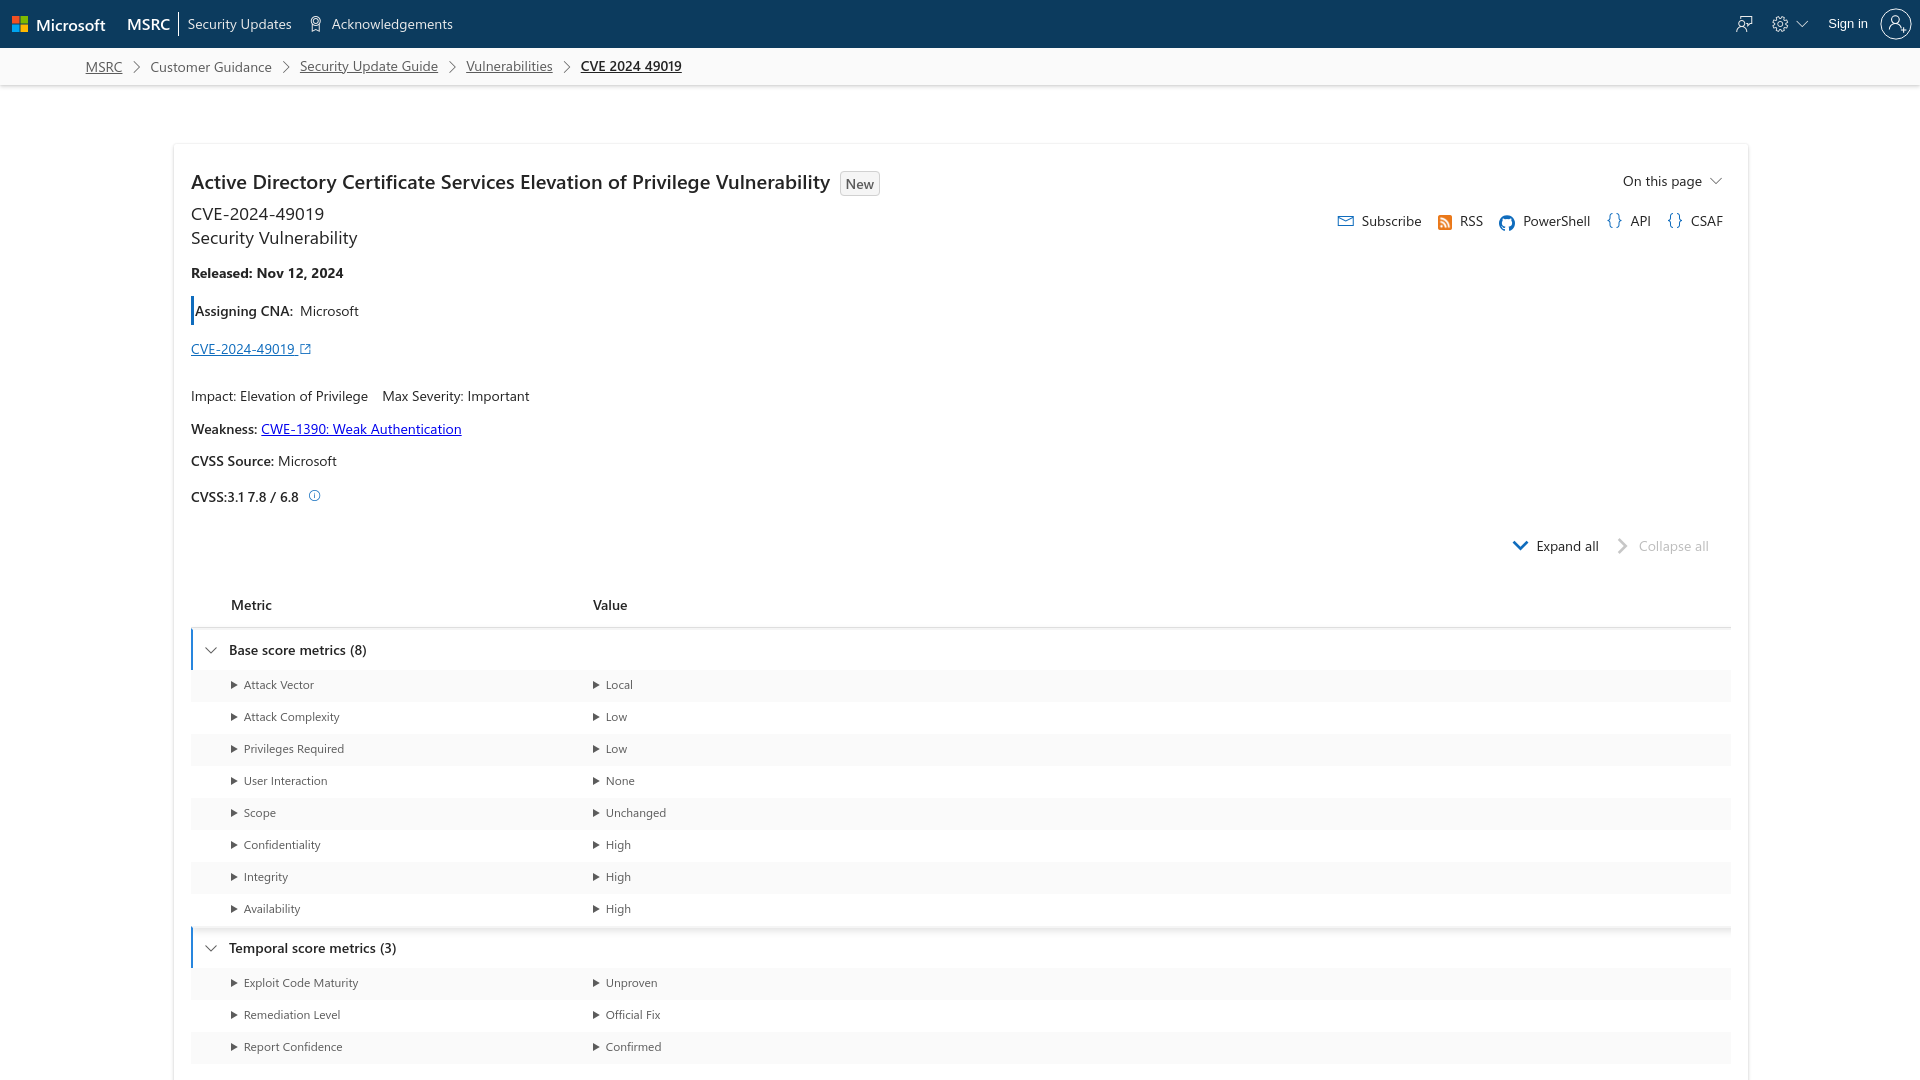Go to Vulnerabilities breadcrumb
The height and width of the screenshot is (1080, 1920).
(x=509, y=66)
